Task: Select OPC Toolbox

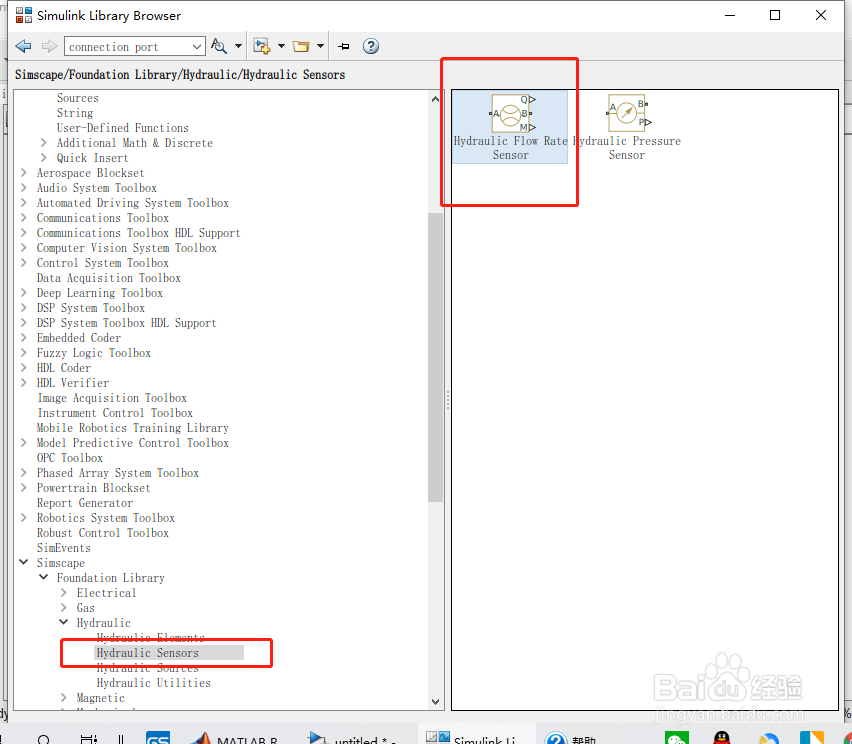Action: pos(70,458)
